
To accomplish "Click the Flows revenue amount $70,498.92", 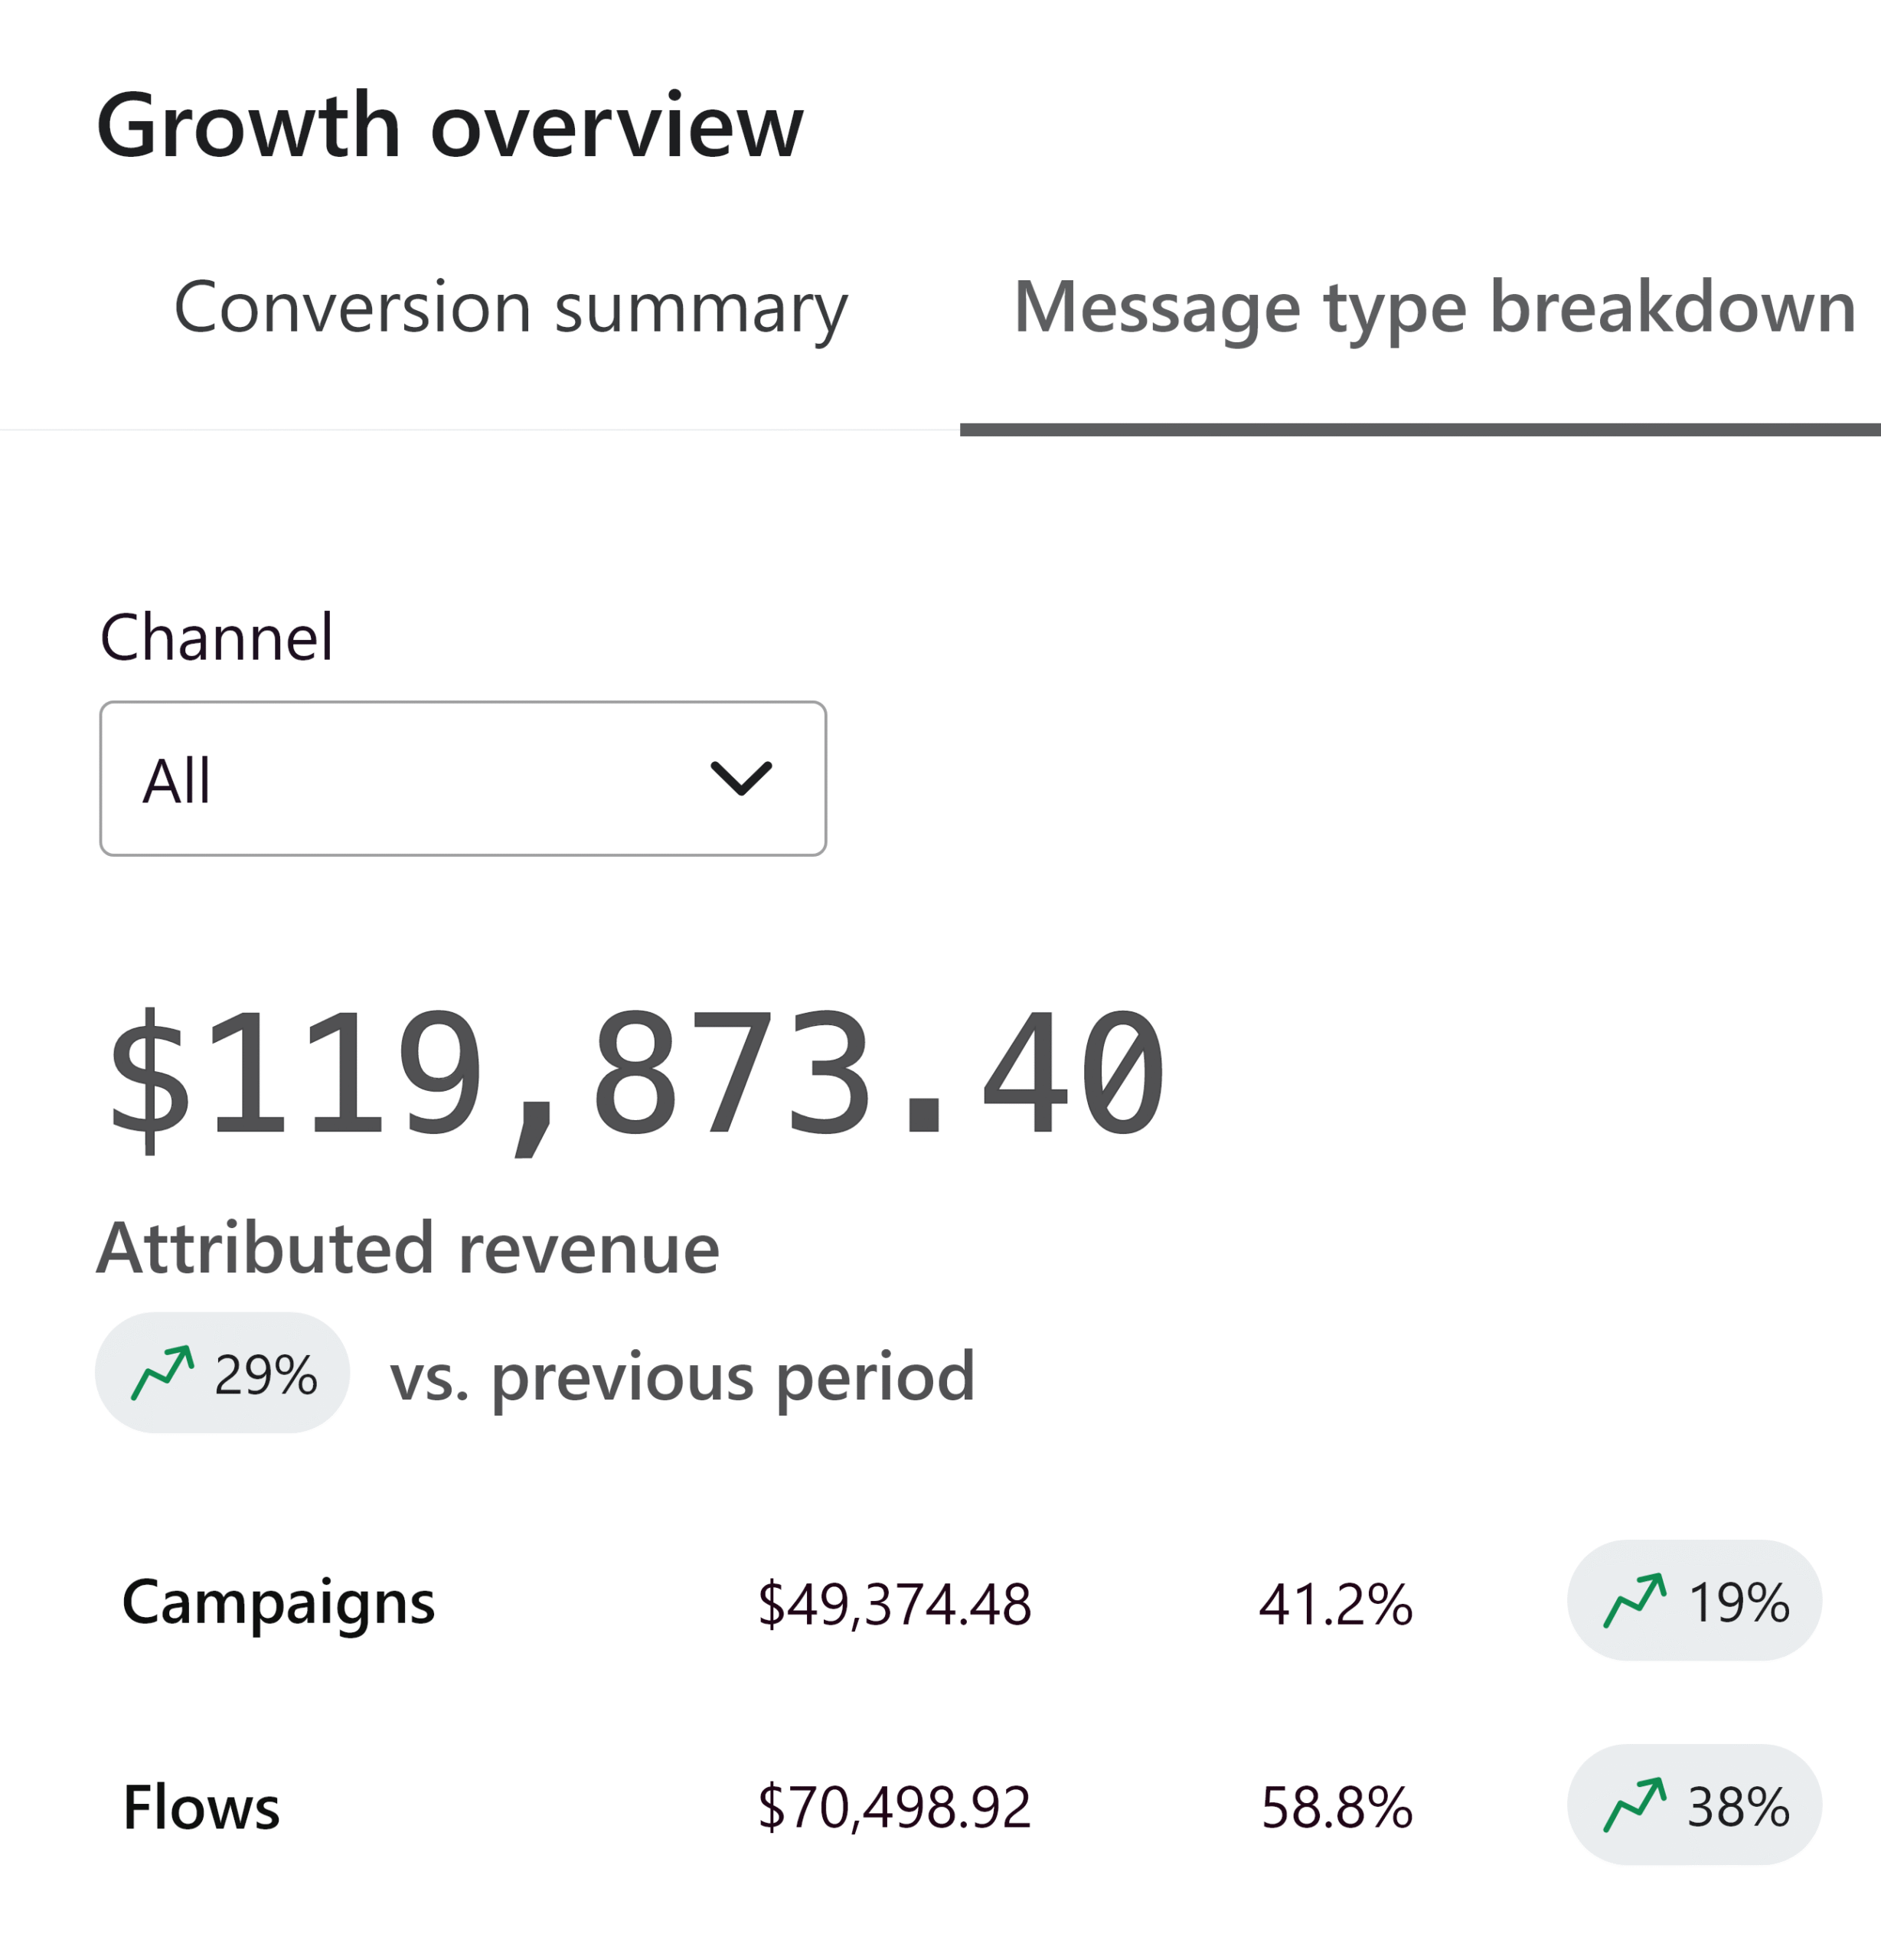I will point(894,1807).
